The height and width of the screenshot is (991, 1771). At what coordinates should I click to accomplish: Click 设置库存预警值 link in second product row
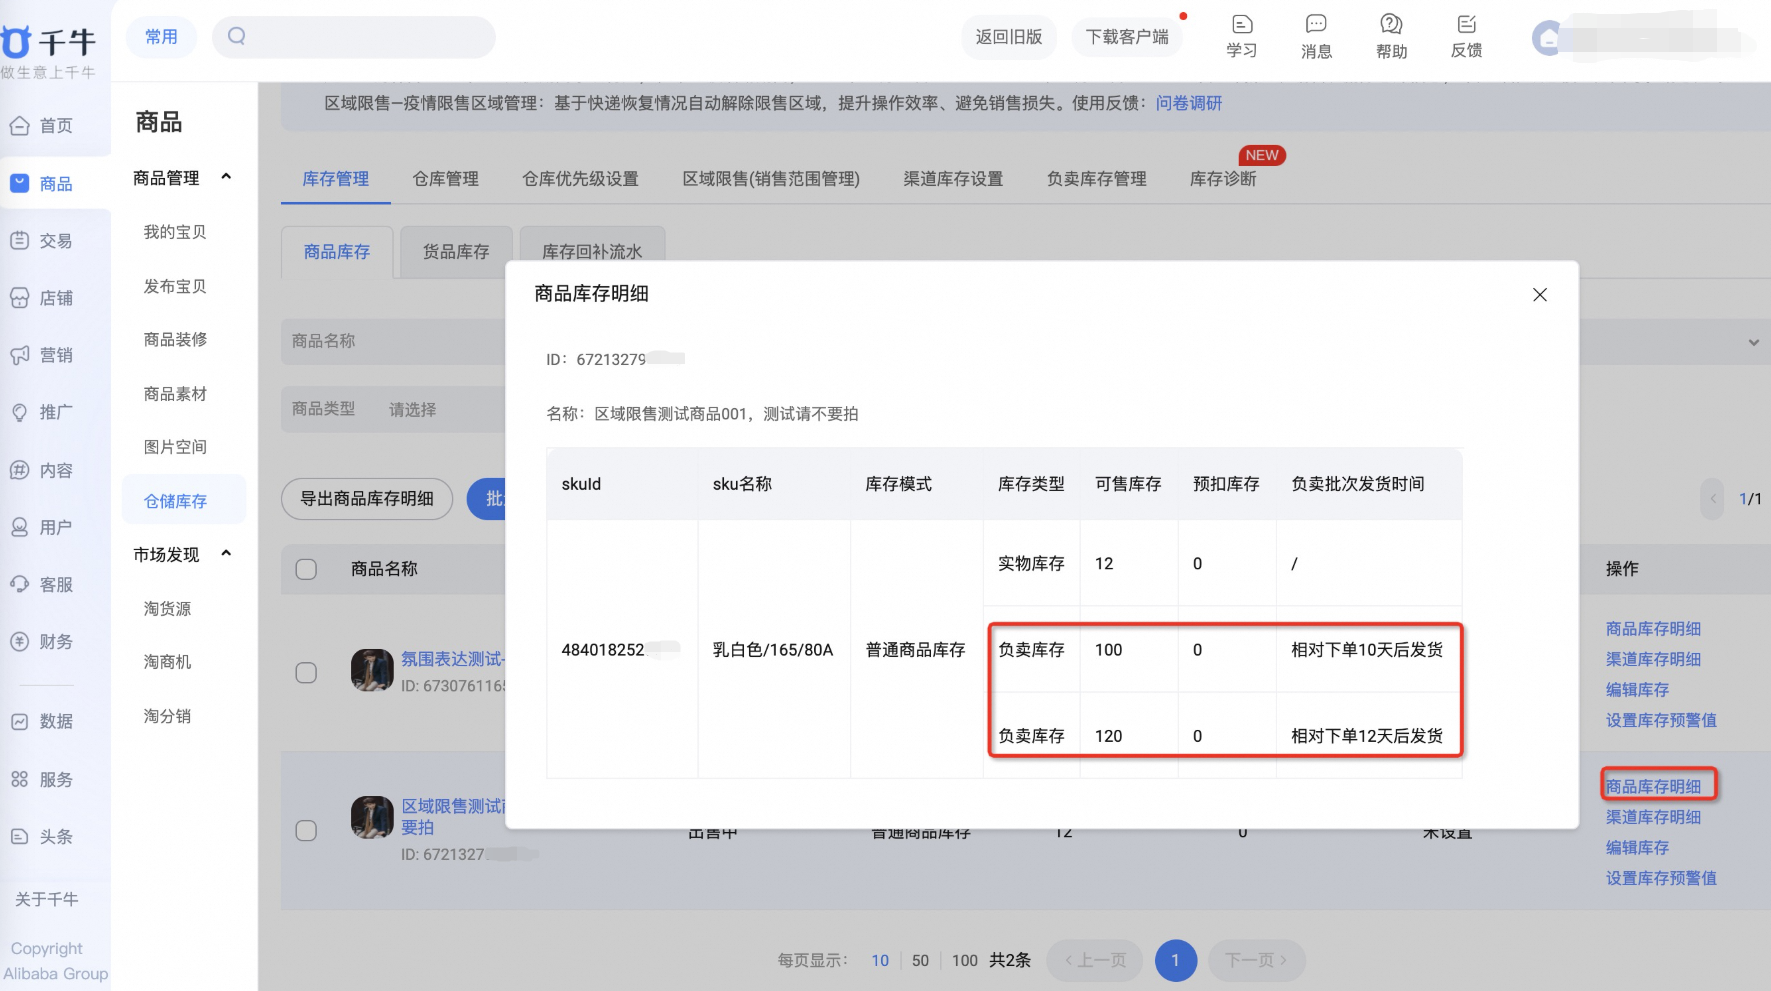[x=1661, y=878]
